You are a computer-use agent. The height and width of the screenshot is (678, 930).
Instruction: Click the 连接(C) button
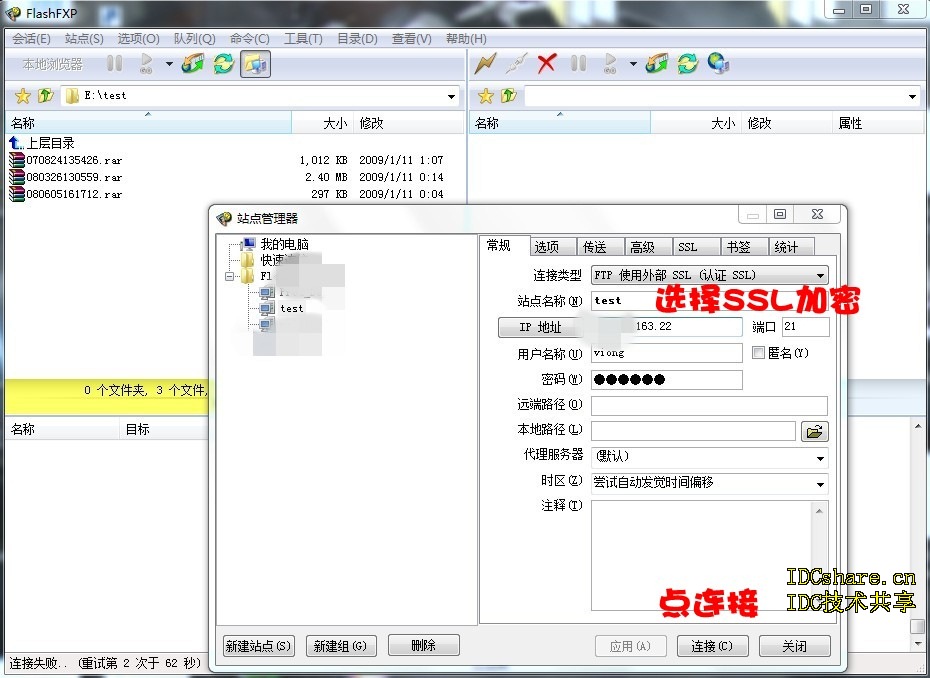(712, 646)
